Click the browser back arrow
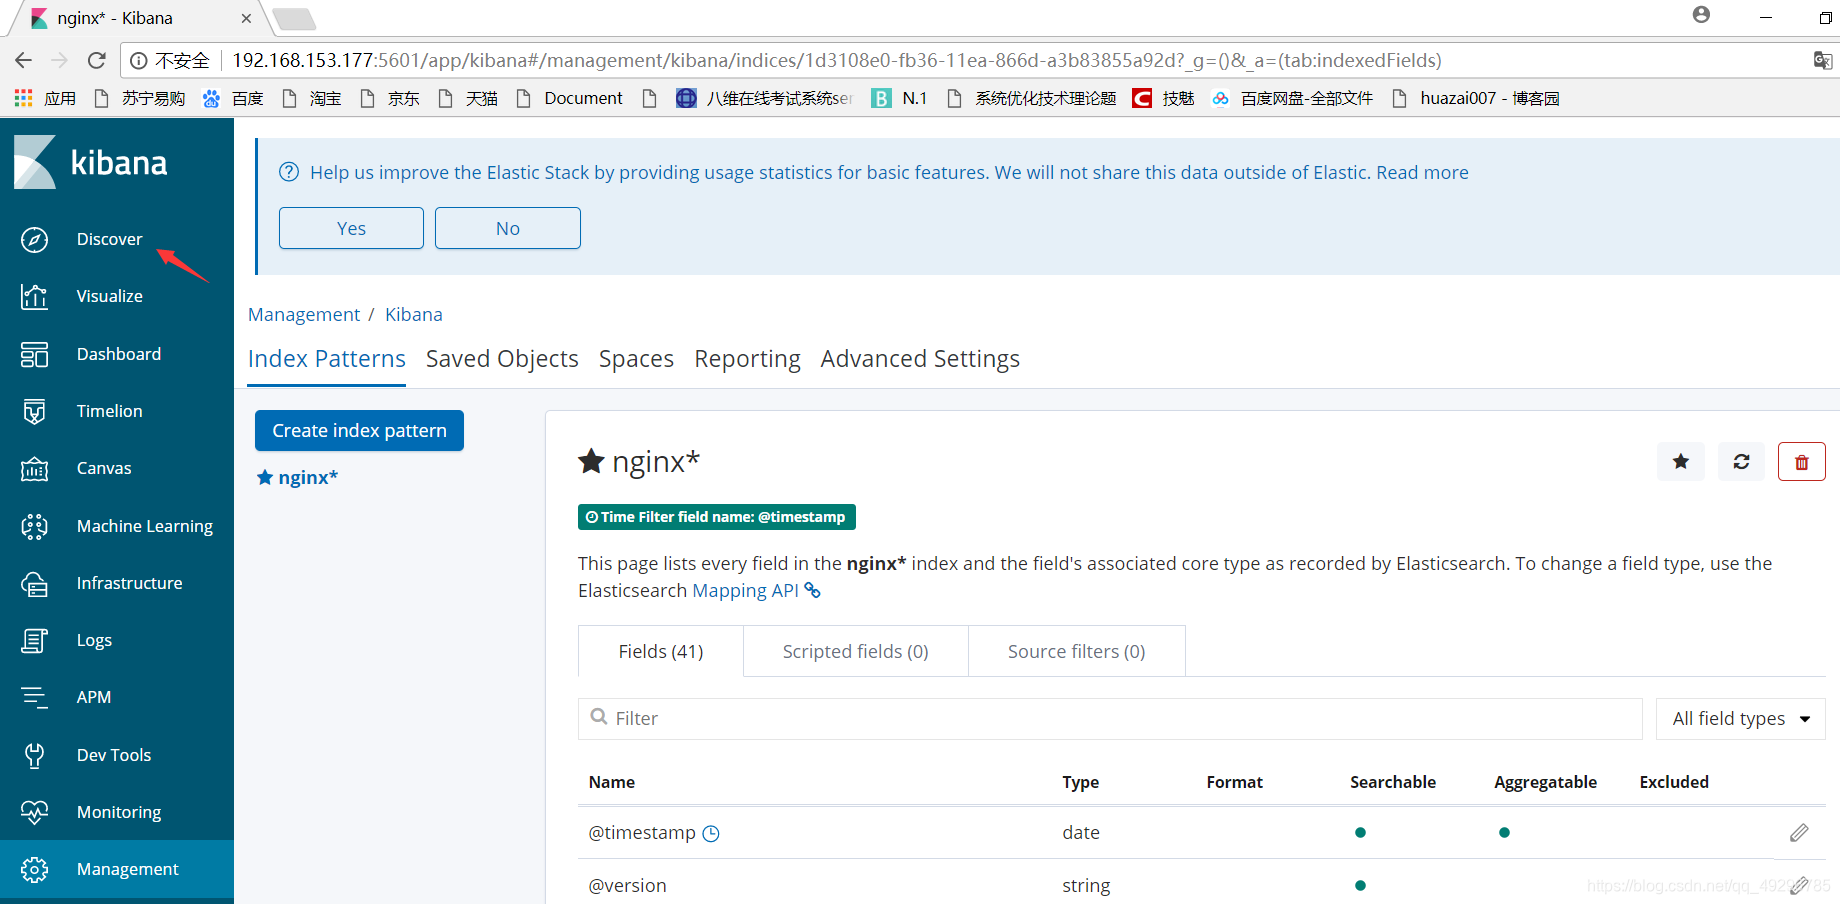Image resolution: width=1840 pixels, height=904 pixels. point(24,60)
